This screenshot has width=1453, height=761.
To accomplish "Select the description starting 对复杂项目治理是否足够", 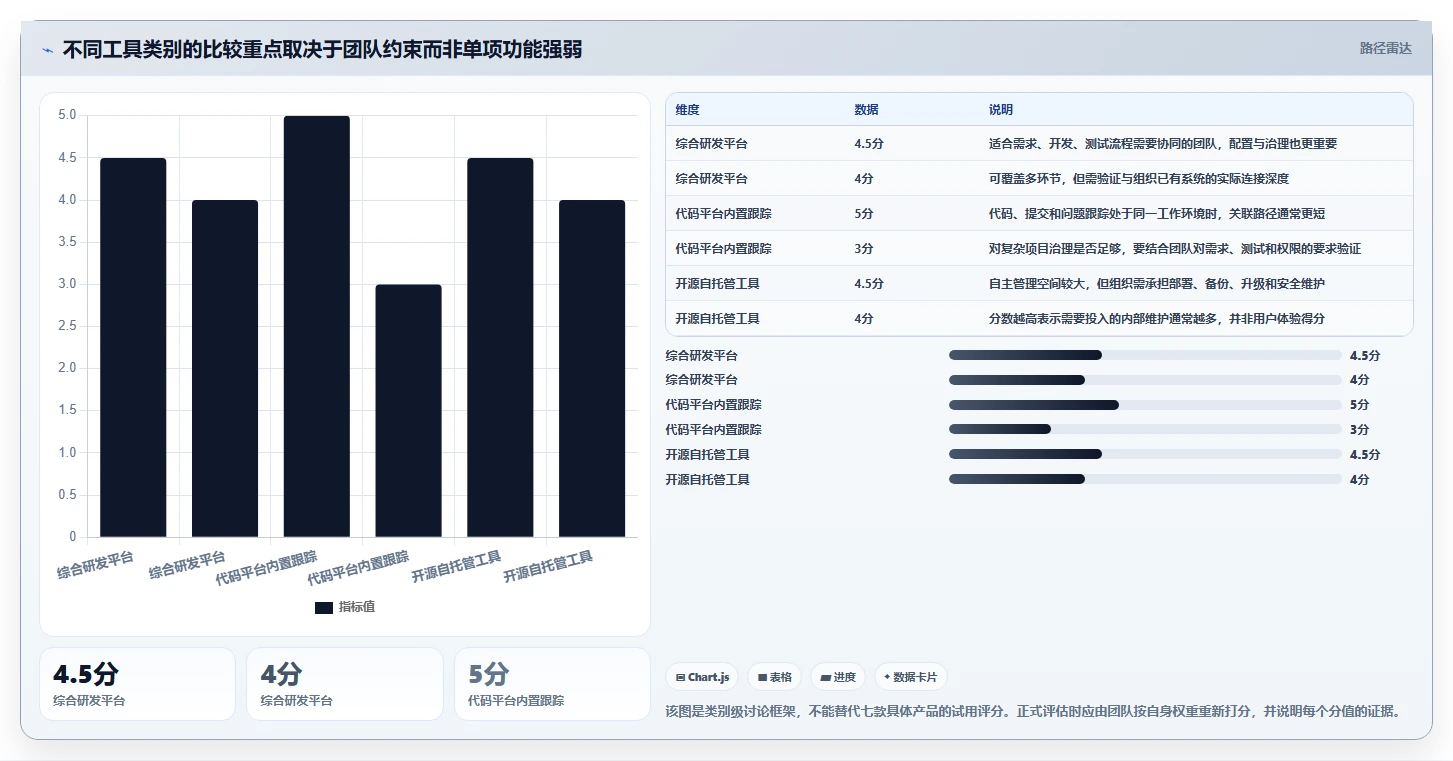I will (1175, 248).
